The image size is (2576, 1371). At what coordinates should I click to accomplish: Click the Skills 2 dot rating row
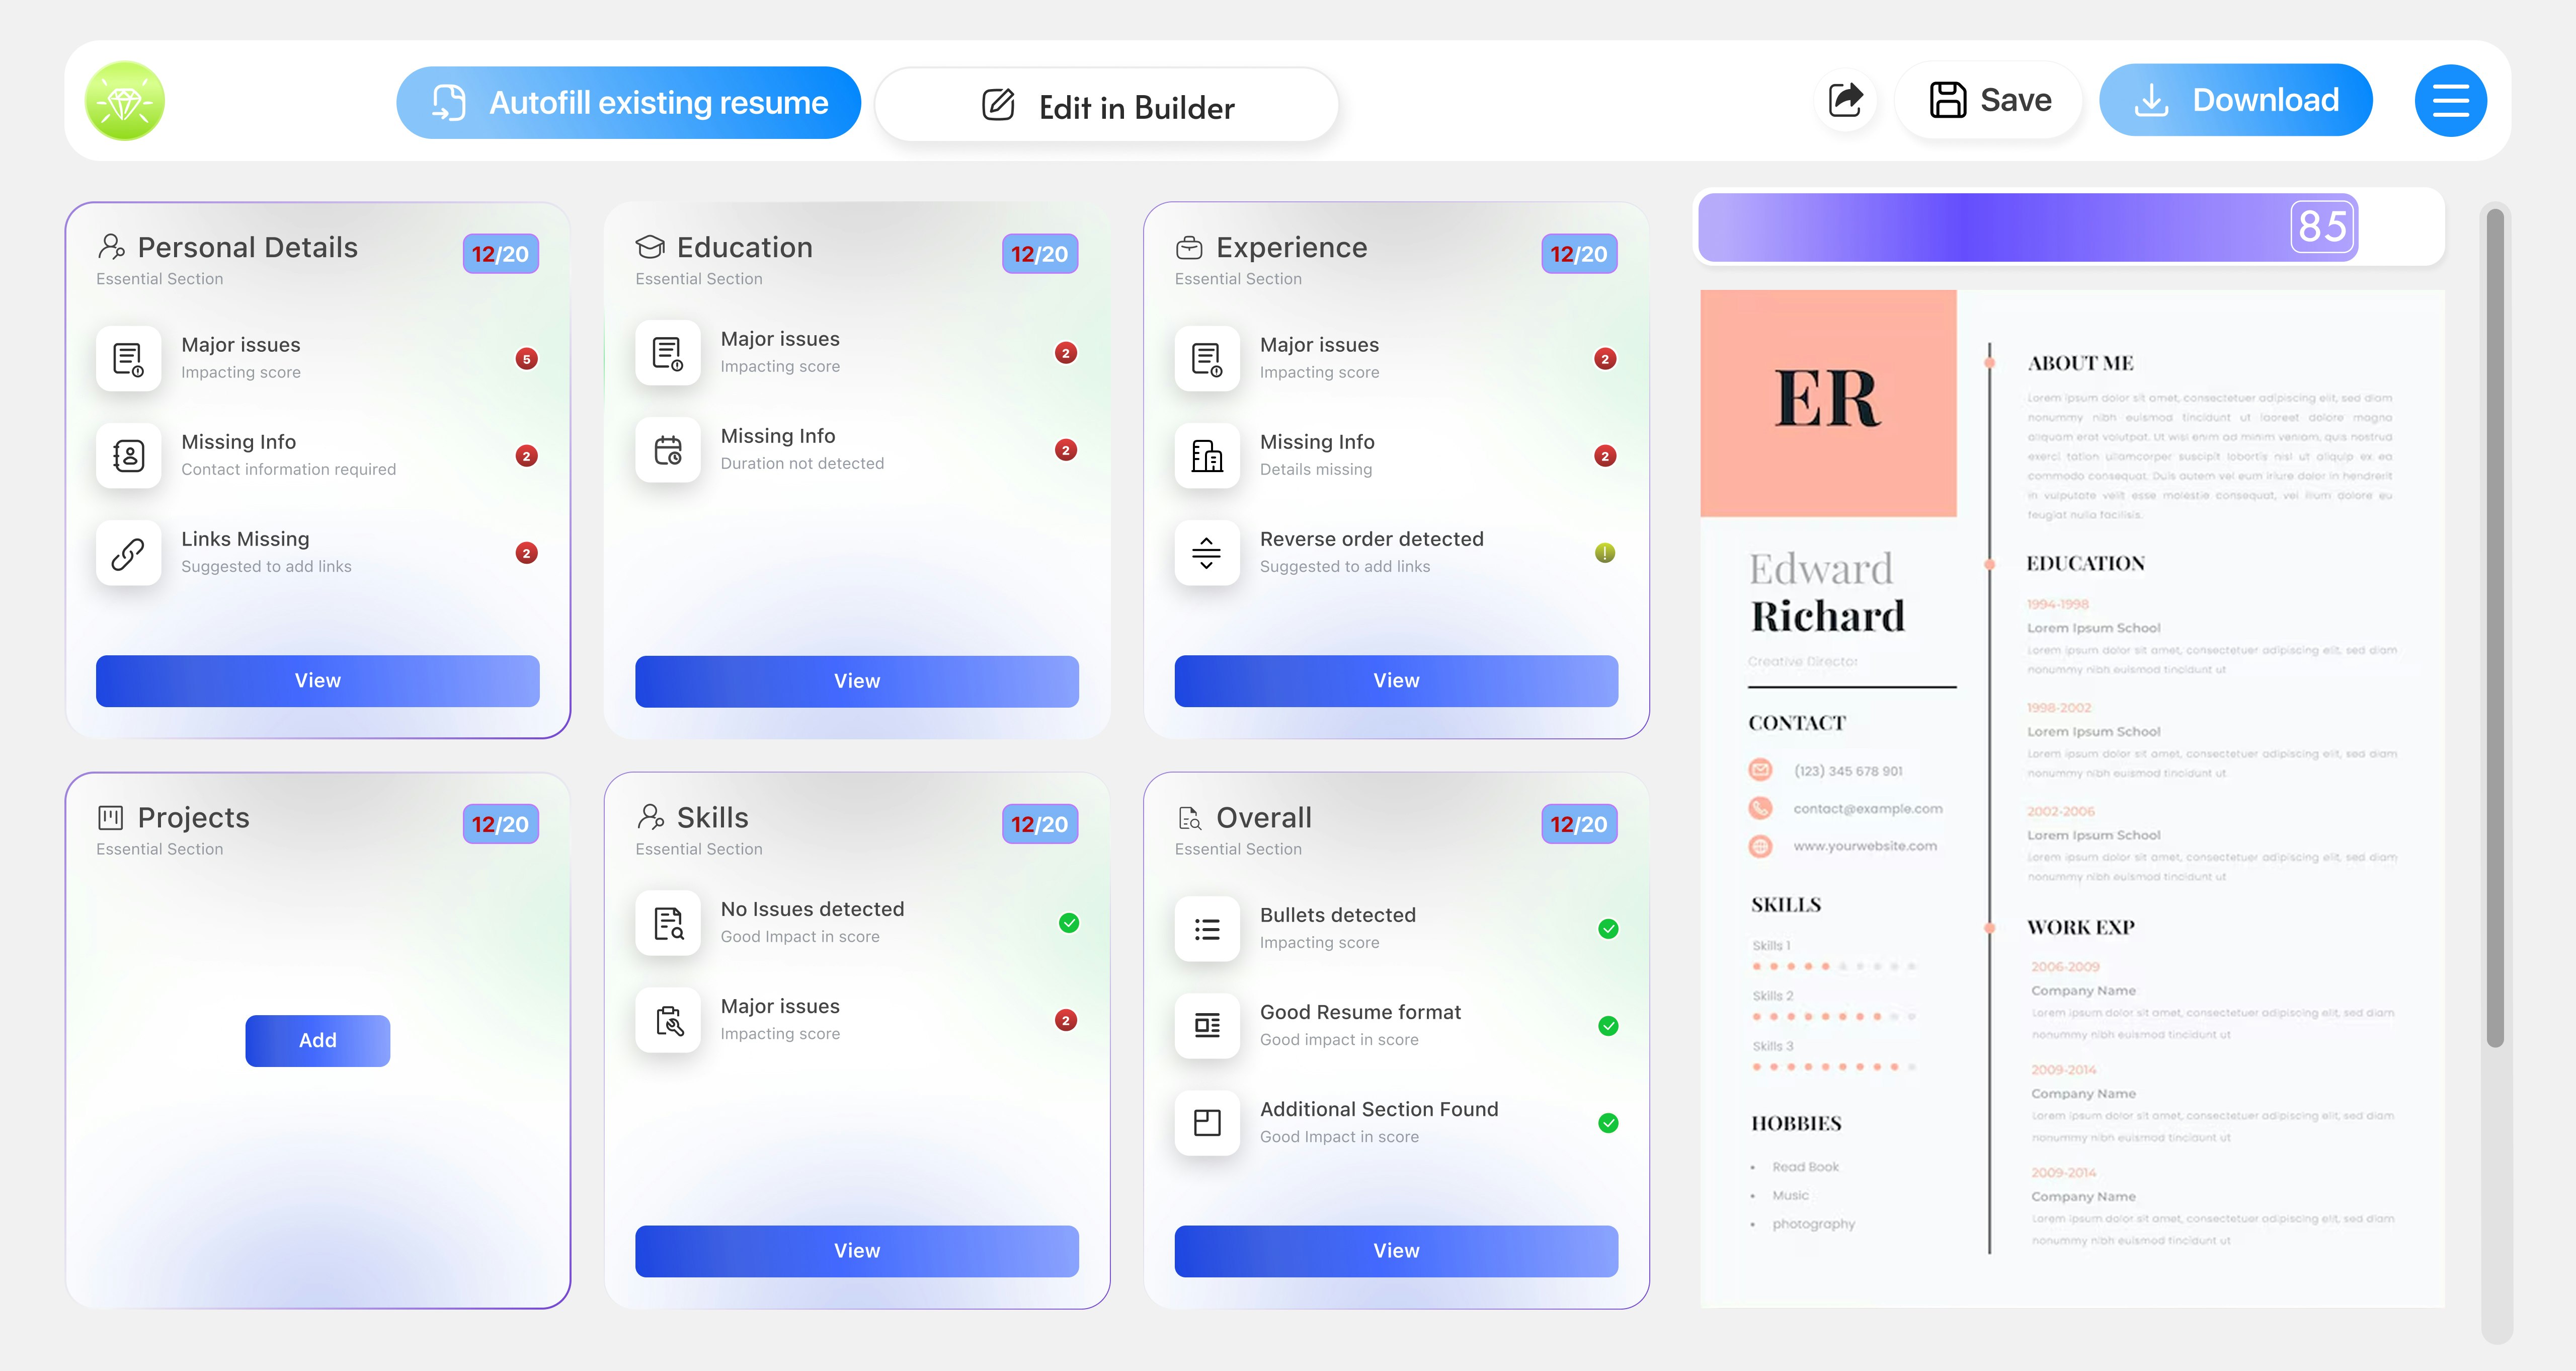click(x=1834, y=1016)
